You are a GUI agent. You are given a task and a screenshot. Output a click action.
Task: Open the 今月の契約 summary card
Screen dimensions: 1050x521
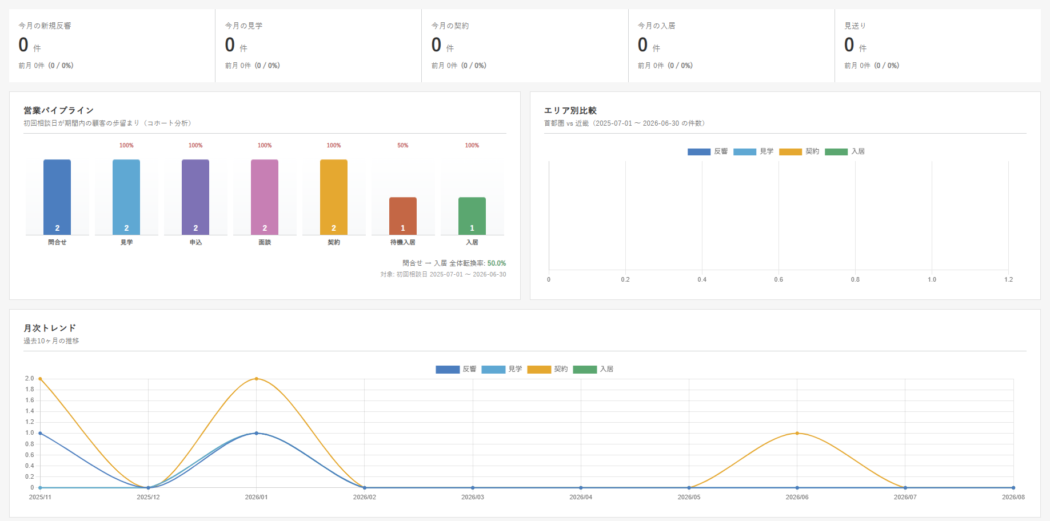[525, 46]
